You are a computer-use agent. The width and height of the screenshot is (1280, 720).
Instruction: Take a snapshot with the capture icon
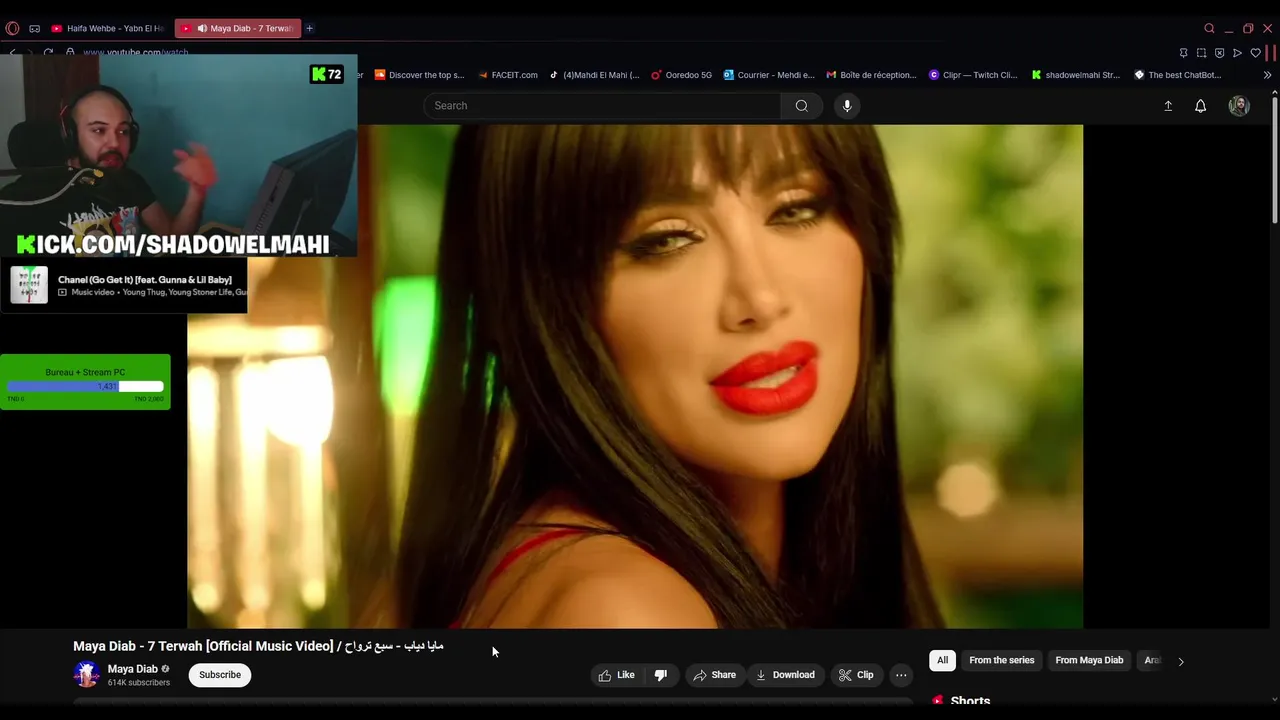point(1202,53)
